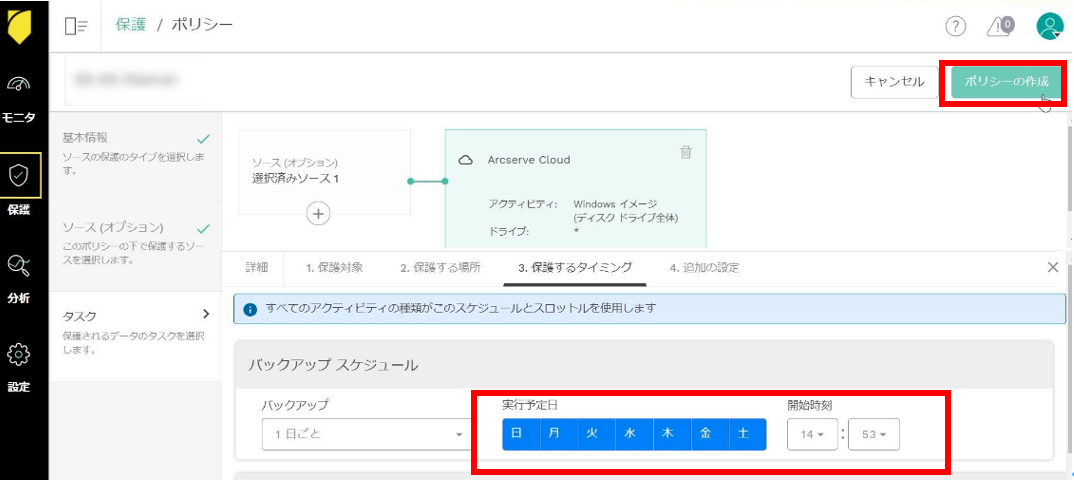This screenshot has height=488, width=1074.
Task: Switch to the 4. 追加の設定 tab
Action: point(704,268)
